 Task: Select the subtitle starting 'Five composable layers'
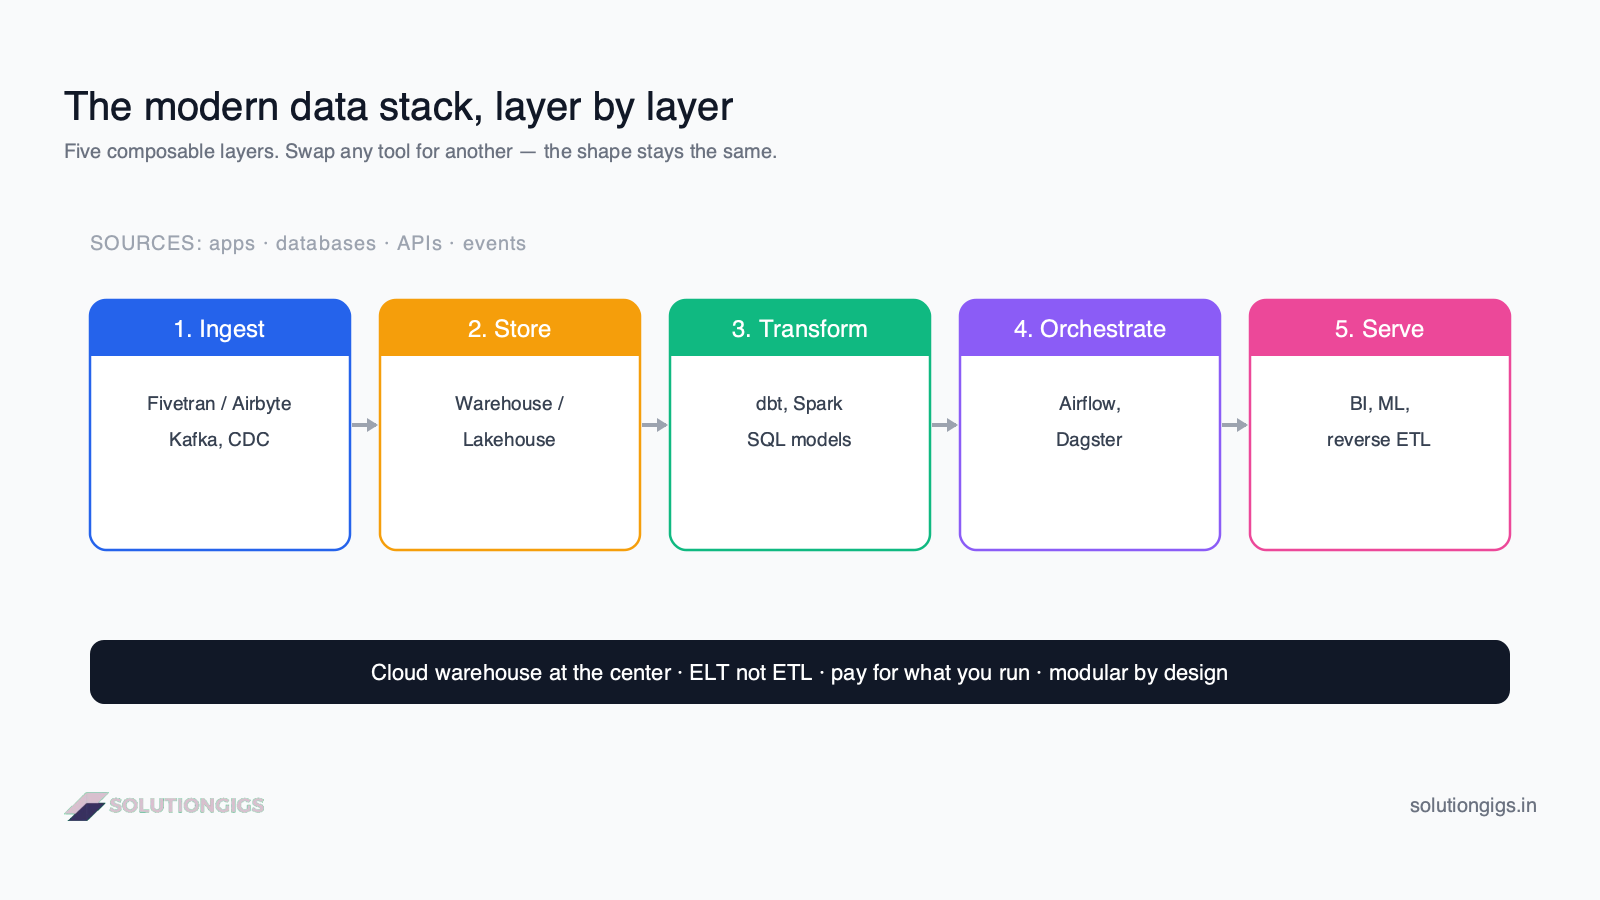coord(420,151)
